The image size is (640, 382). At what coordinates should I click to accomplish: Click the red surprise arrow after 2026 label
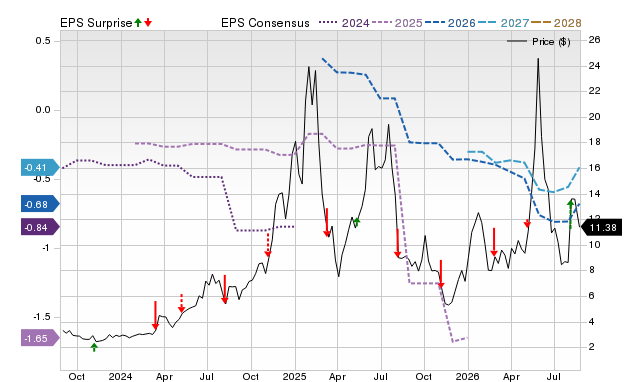494,242
